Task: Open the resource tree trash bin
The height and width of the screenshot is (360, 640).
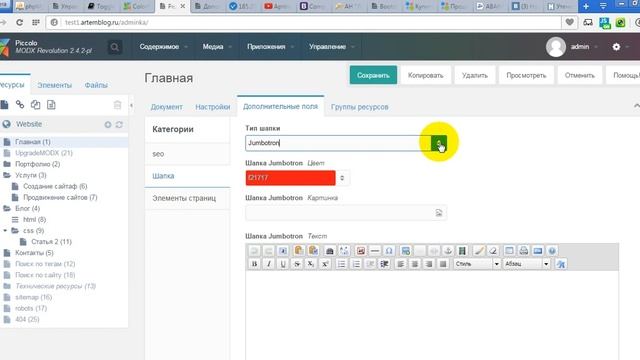Action: pos(118,105)
